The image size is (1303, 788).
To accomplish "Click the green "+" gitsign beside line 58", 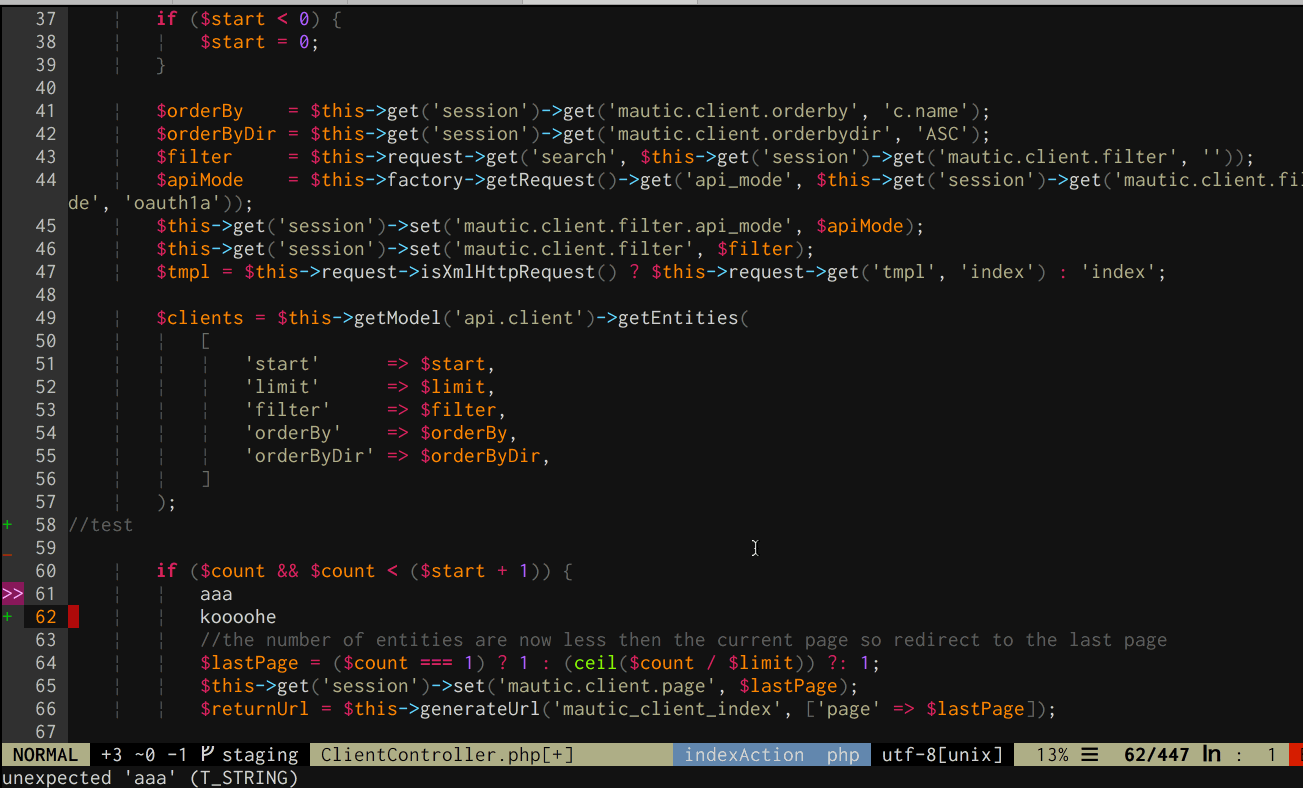I will [6, 524].
